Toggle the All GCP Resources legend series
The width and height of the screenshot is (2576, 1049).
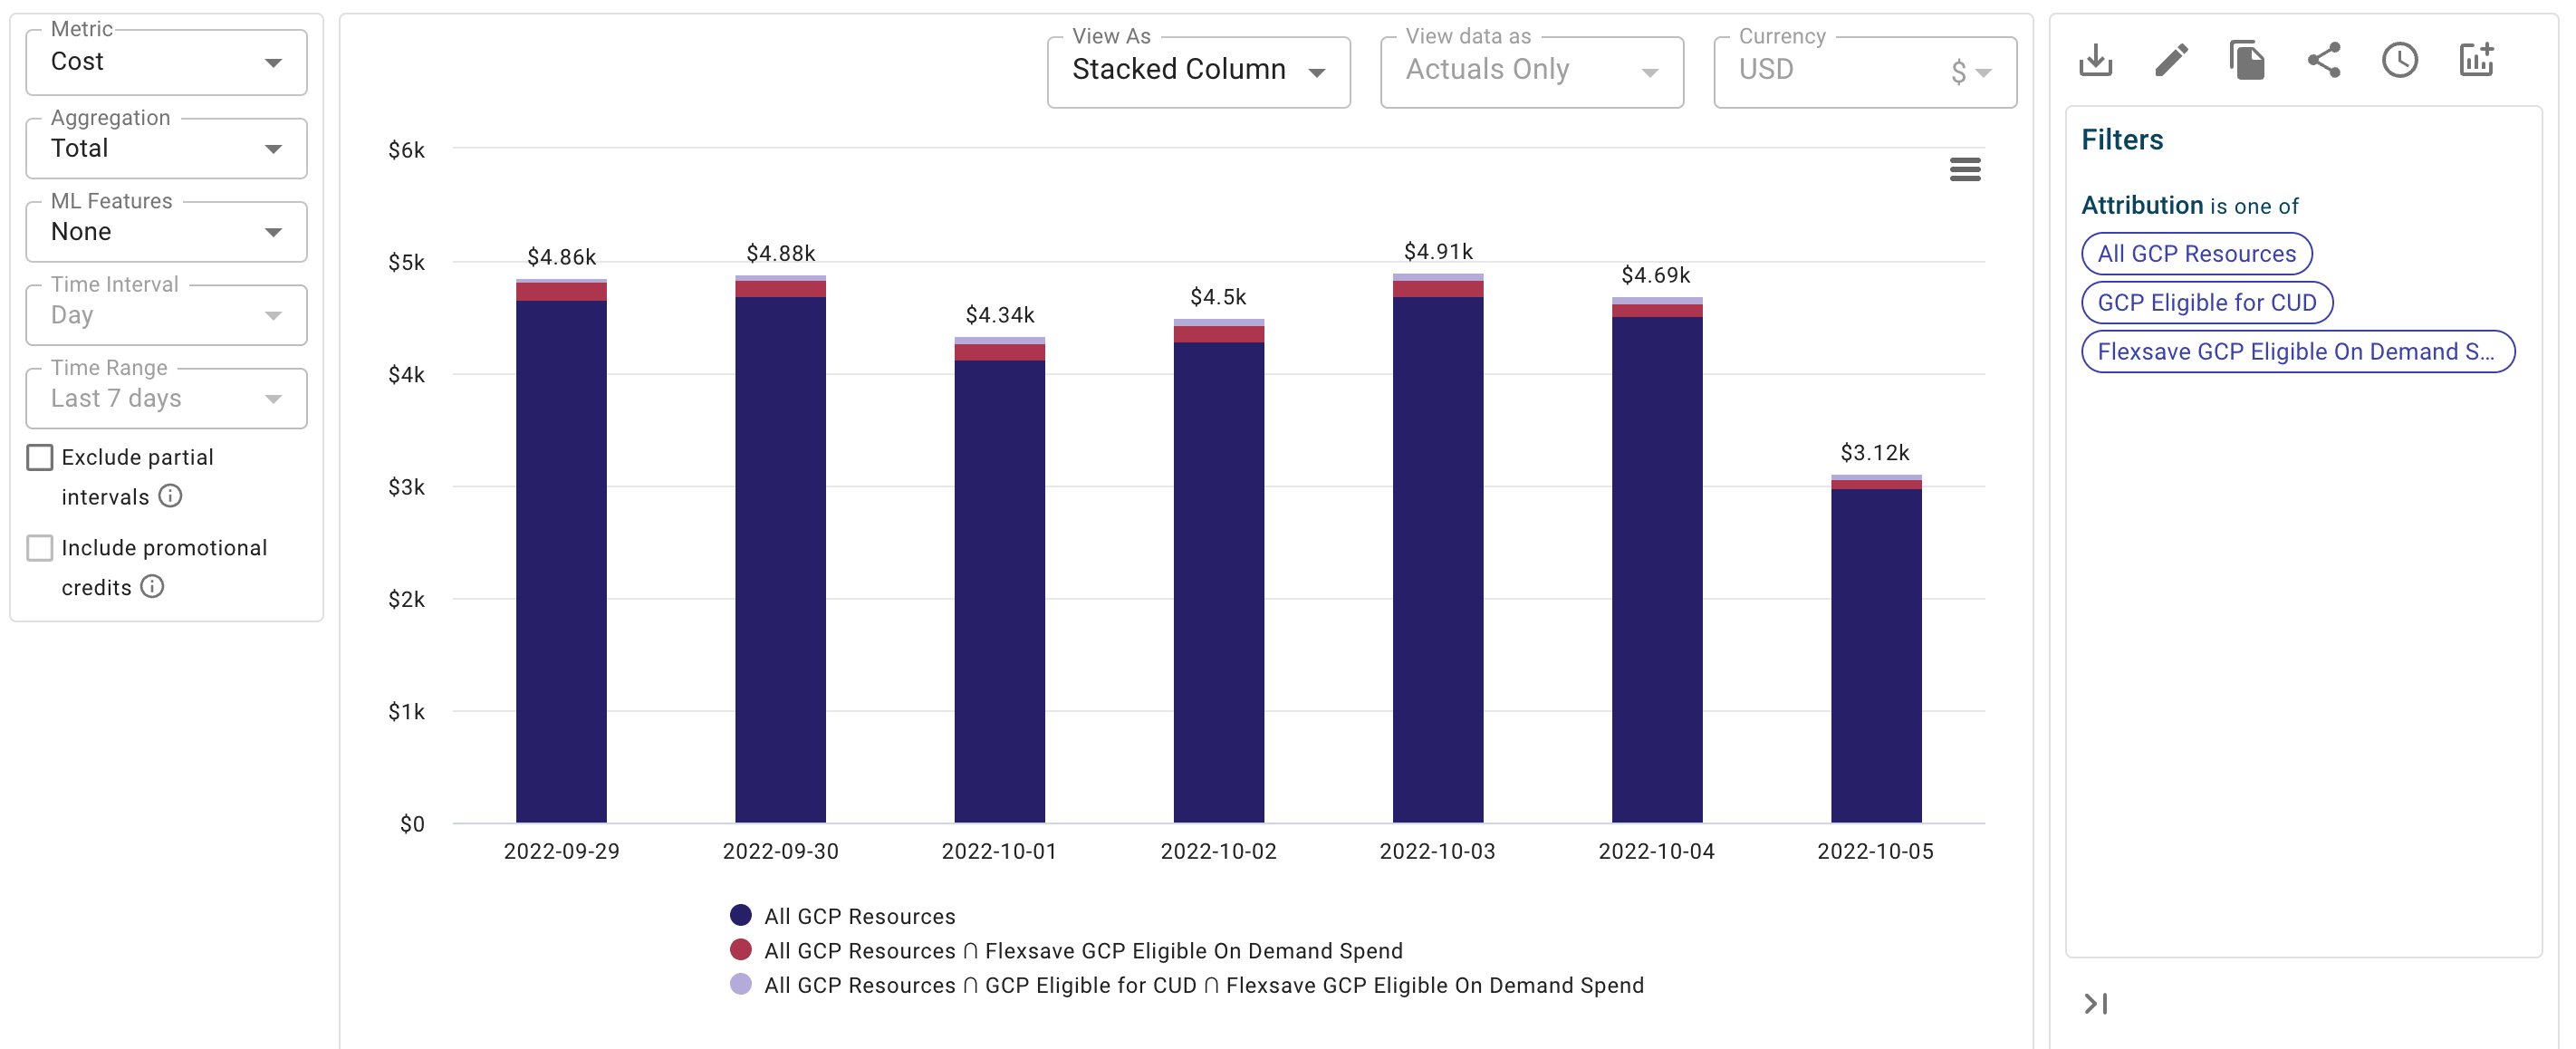(859, 916)
